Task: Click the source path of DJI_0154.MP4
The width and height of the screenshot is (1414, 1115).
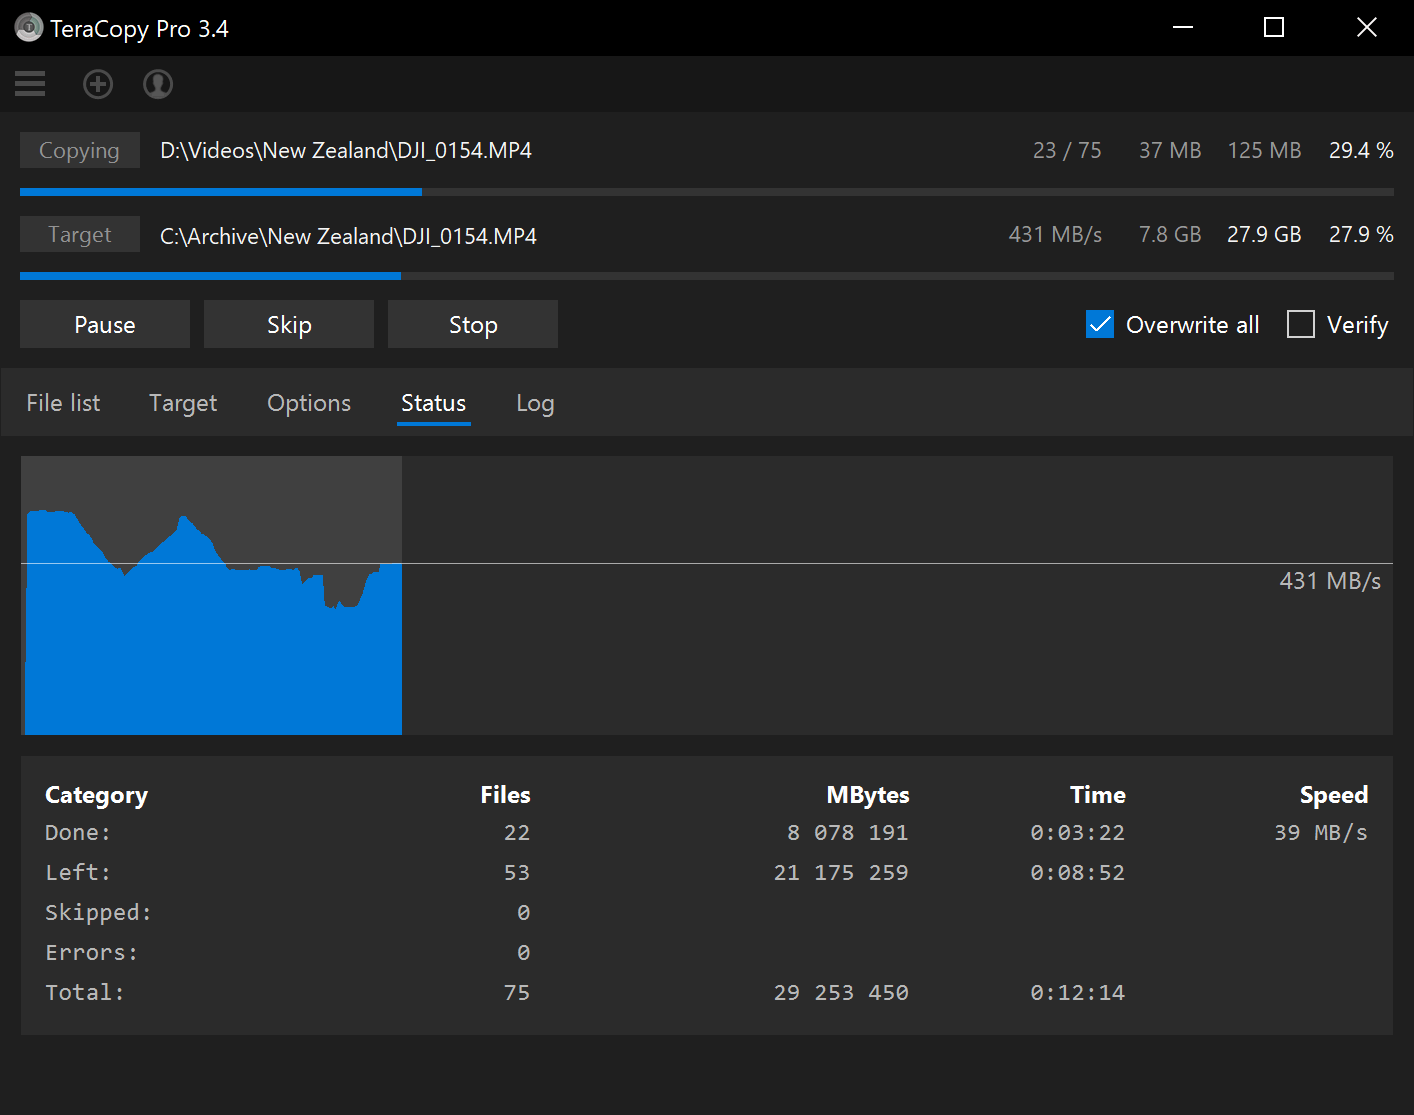Action: (345, 150)
